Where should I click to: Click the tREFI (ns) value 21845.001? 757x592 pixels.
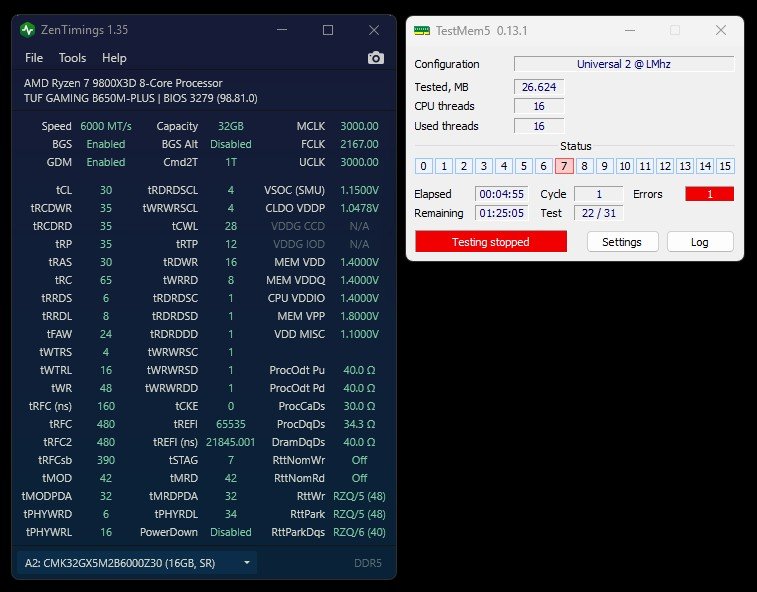point(231,442)
